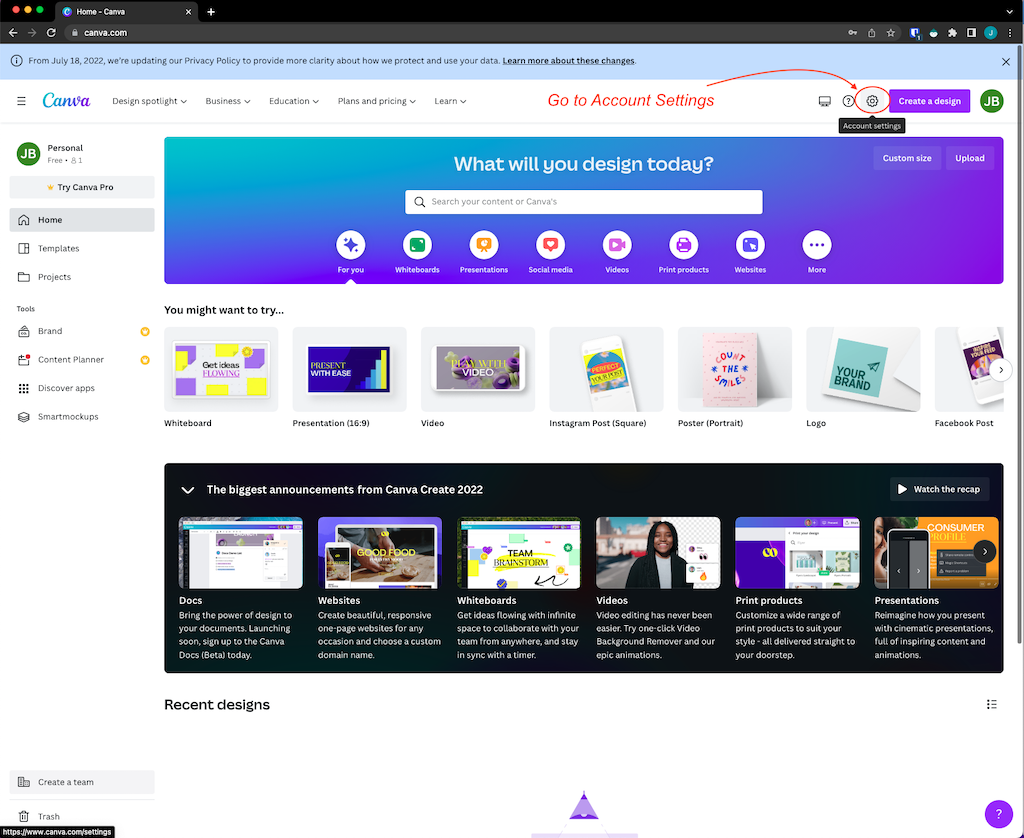1024x838 pixels.
Task: Expand the Learn dropdown menu
Action: point(451,101)
